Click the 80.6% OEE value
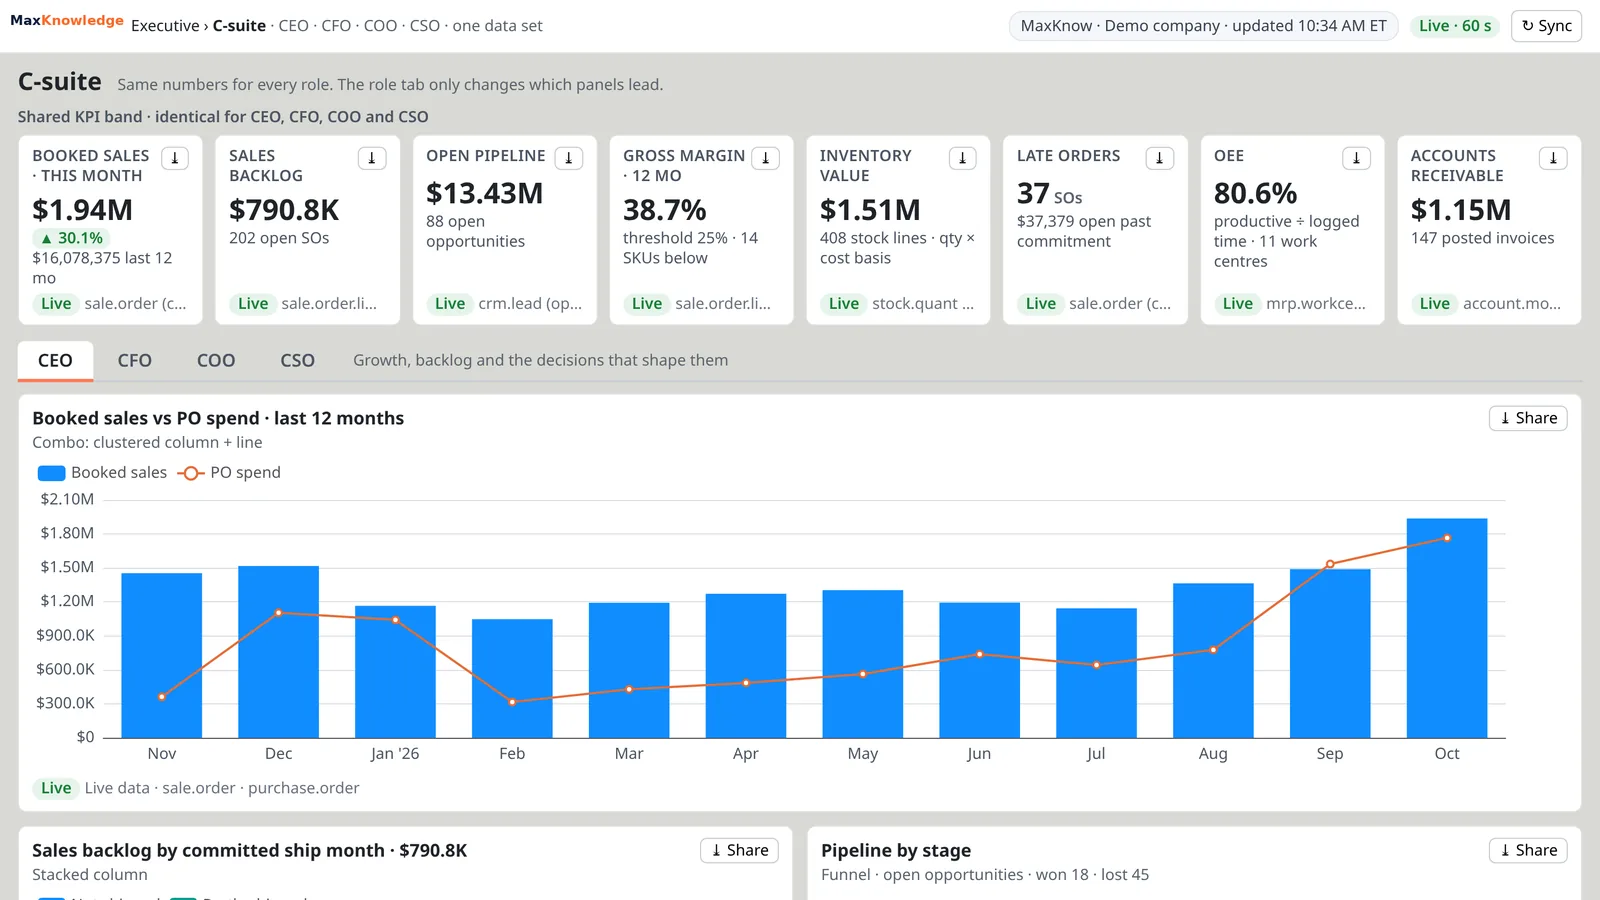1600x900 pixels. click(1255, 193)
